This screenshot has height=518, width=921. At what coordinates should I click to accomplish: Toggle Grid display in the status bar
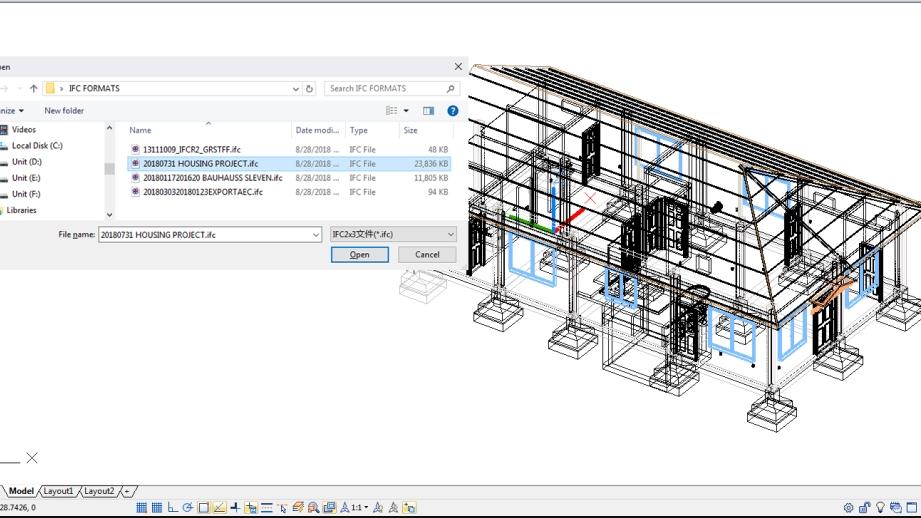click(x=157, y=507)
